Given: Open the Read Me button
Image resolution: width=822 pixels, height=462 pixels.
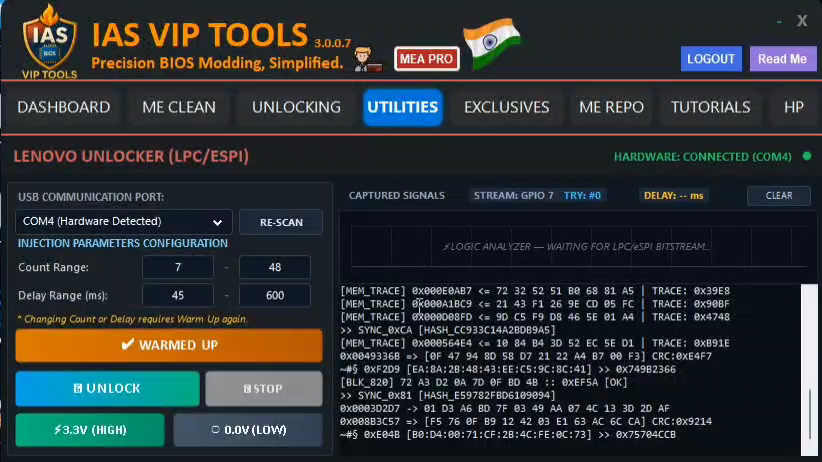Looking at the screenshot, I should [782, 59].
